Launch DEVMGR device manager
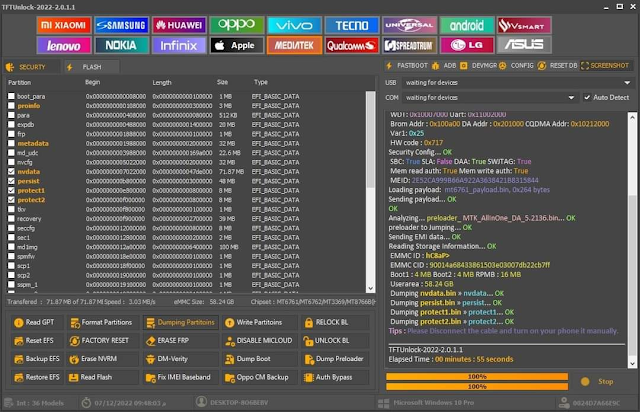The image size is (640, 412). tap(479, 66)
